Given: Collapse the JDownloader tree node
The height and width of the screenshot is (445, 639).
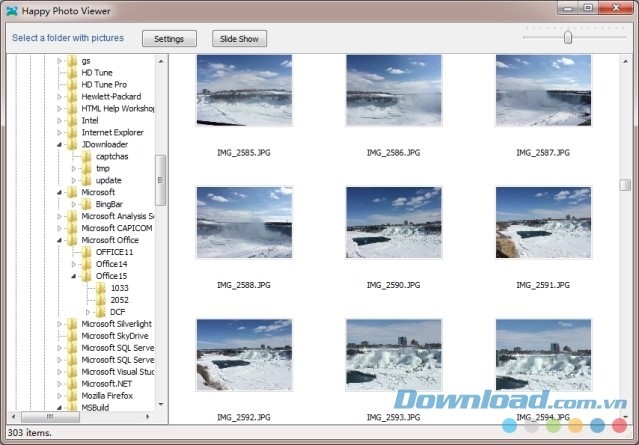Looking at the screenshot, I should (59, 144).
